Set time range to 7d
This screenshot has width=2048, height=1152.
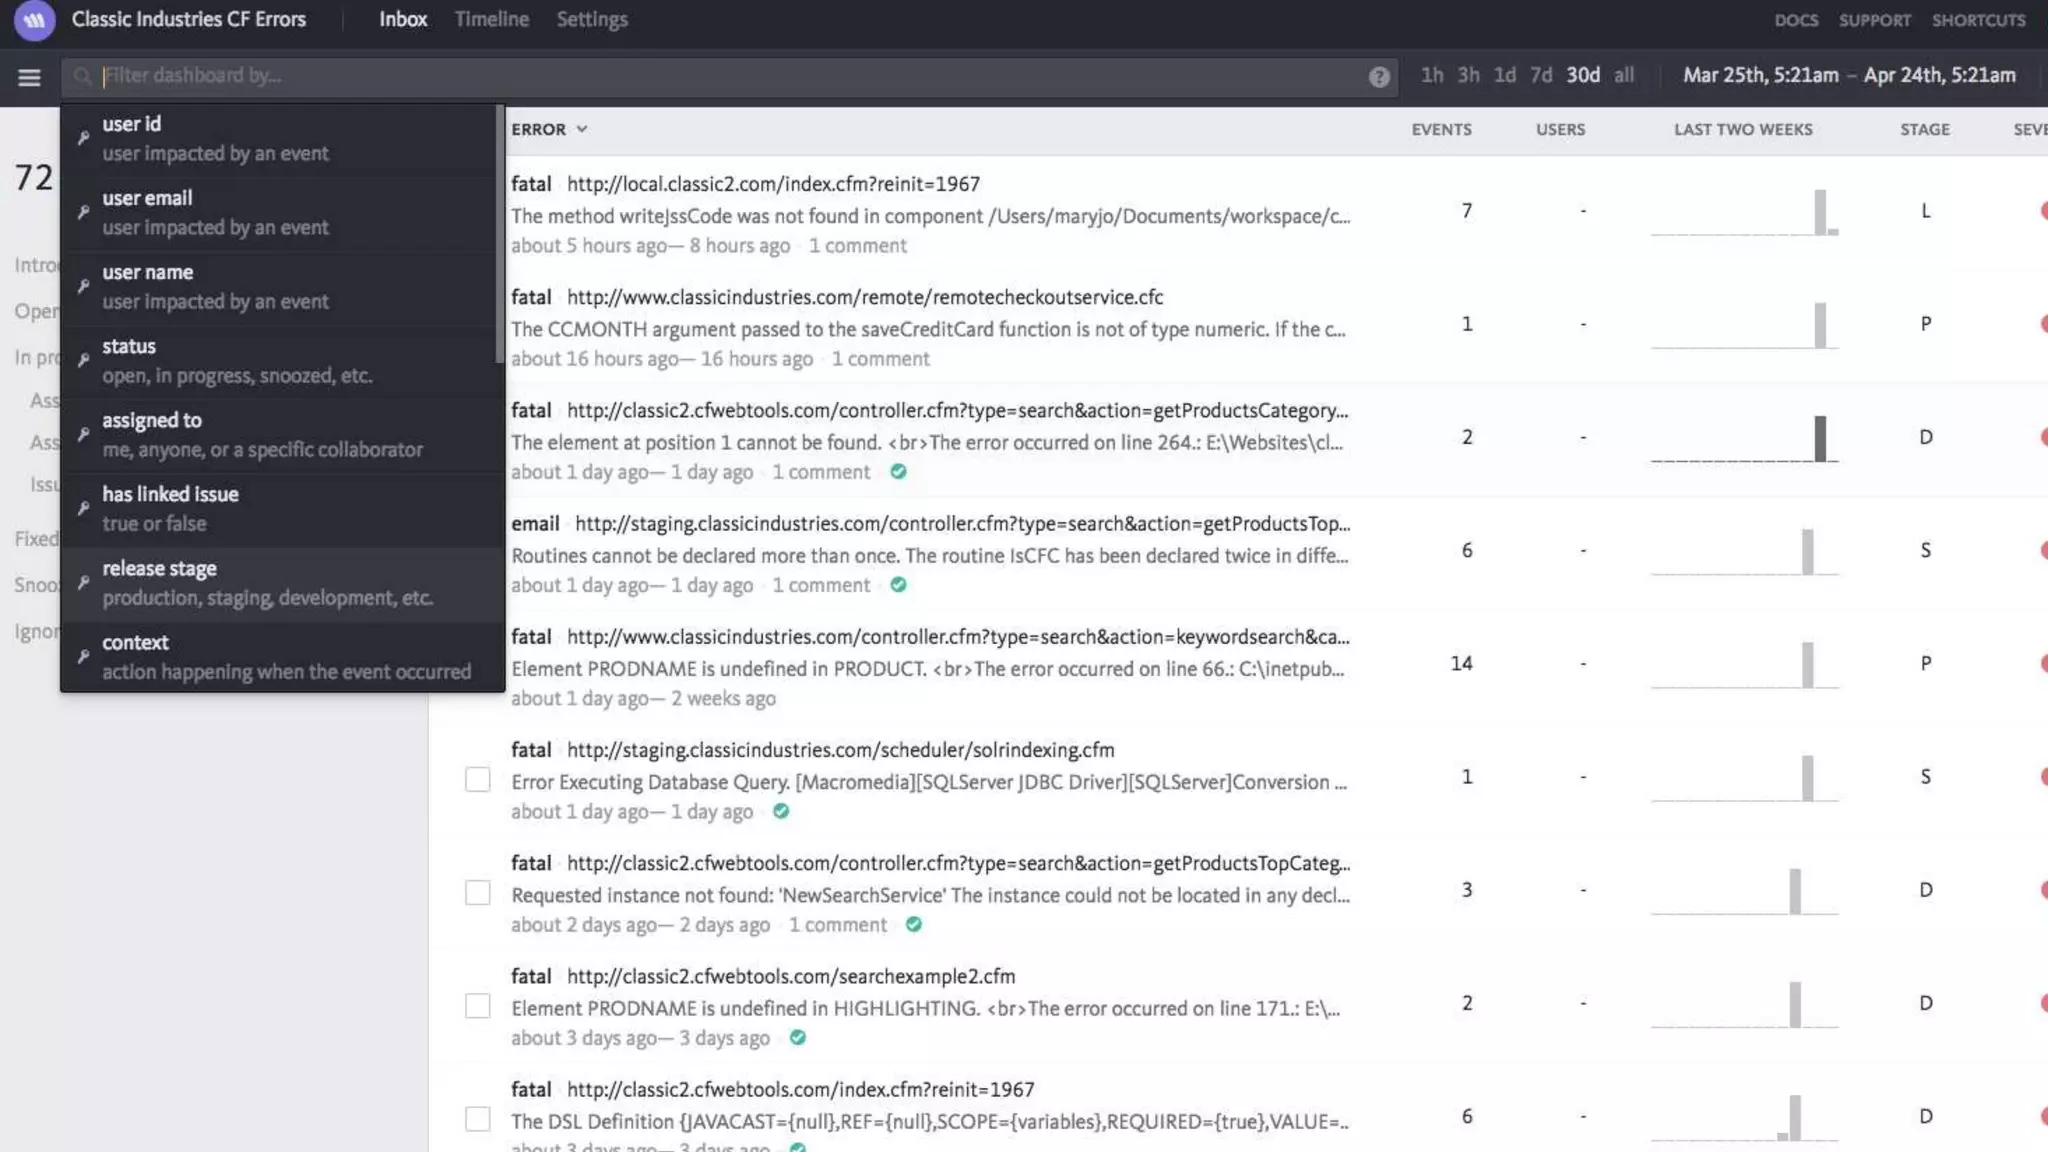[x=1541, y=75]
